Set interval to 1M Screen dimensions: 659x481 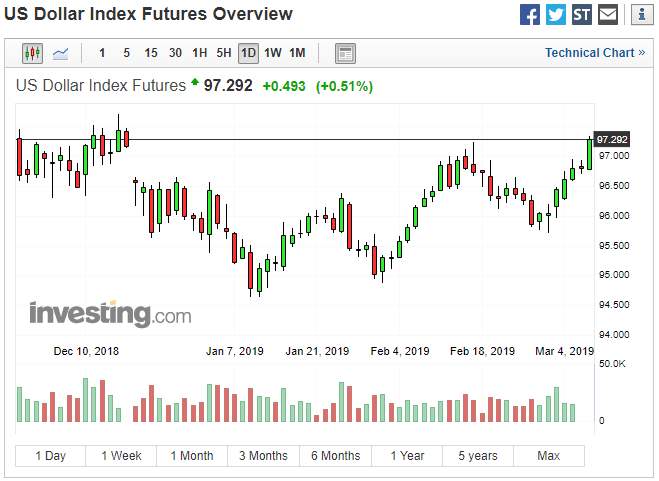297,53
